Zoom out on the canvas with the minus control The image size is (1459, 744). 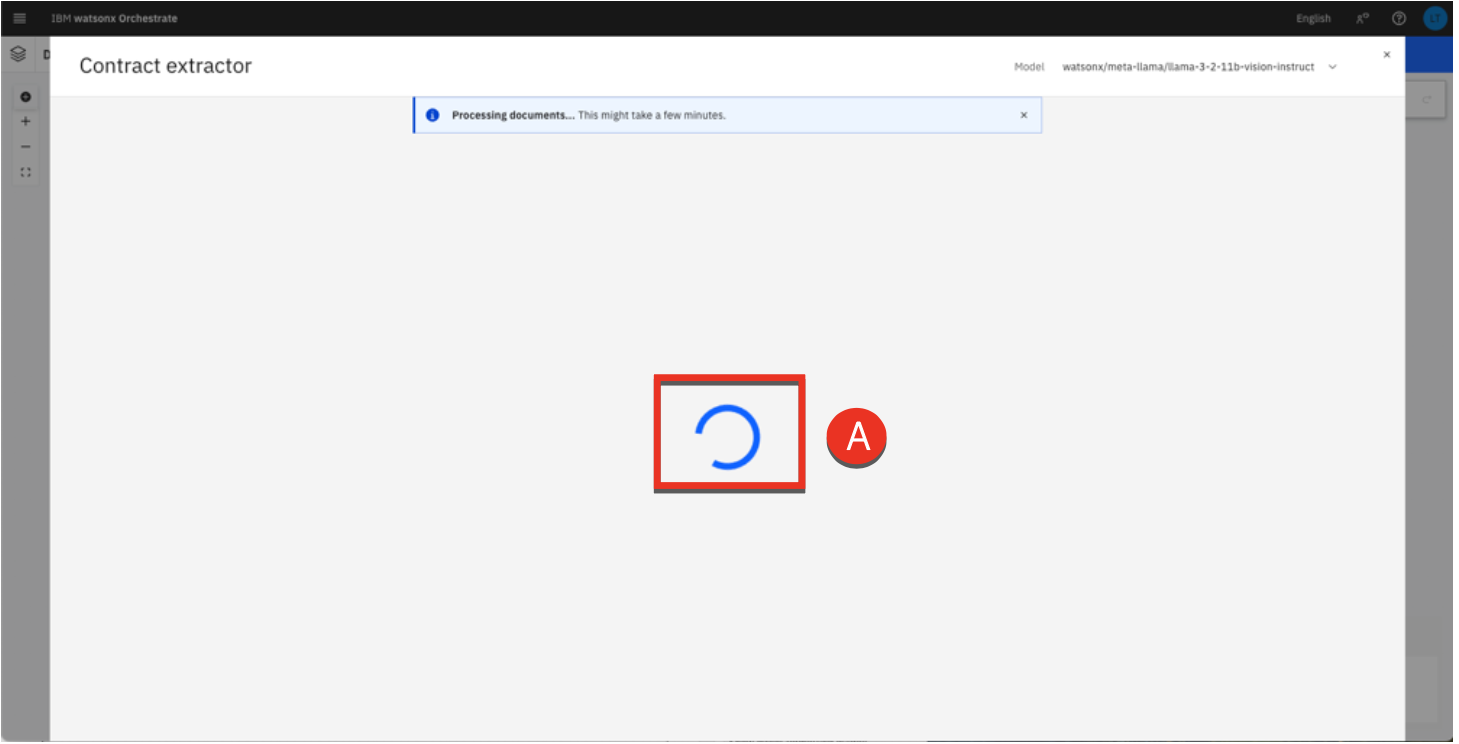click(26, 147)
